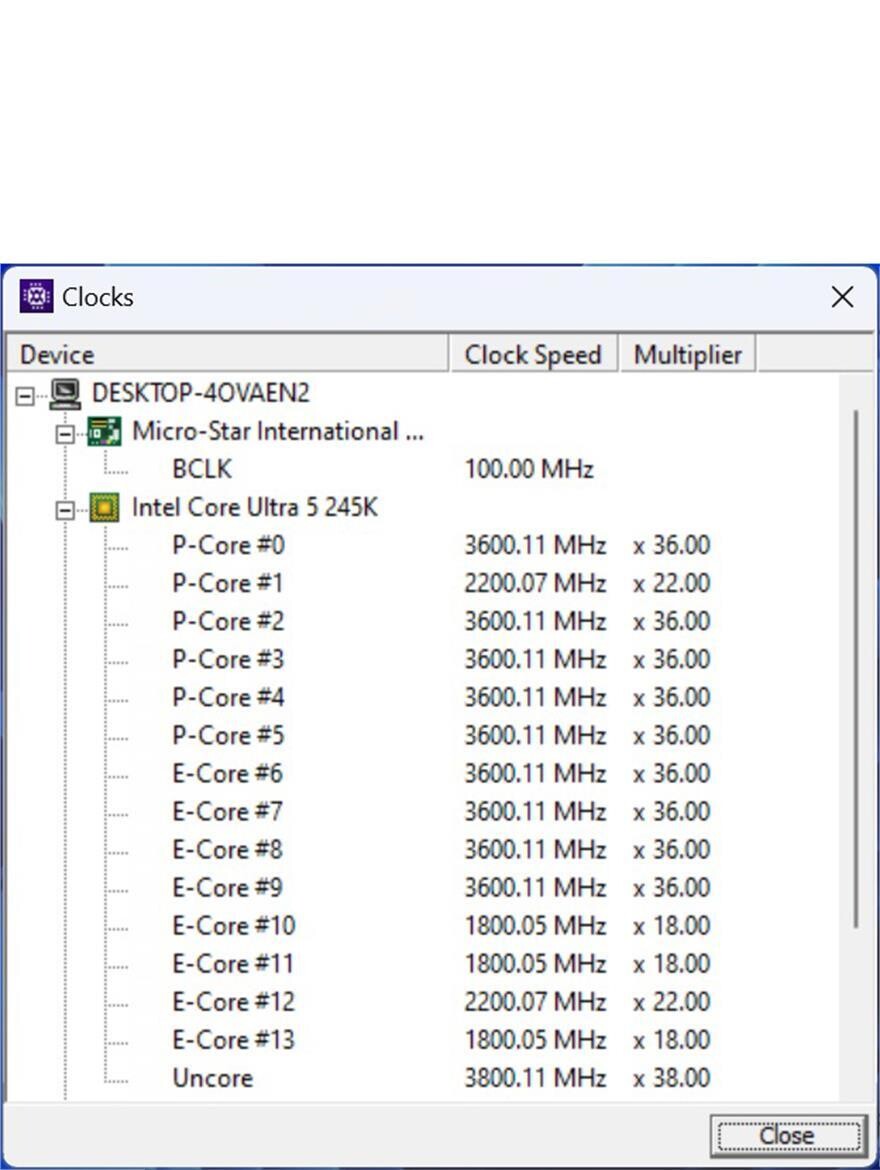The height and width of the screenshot is (1170, 880).
Task: Click the Multiplier column header
Action: pos(687,354)
